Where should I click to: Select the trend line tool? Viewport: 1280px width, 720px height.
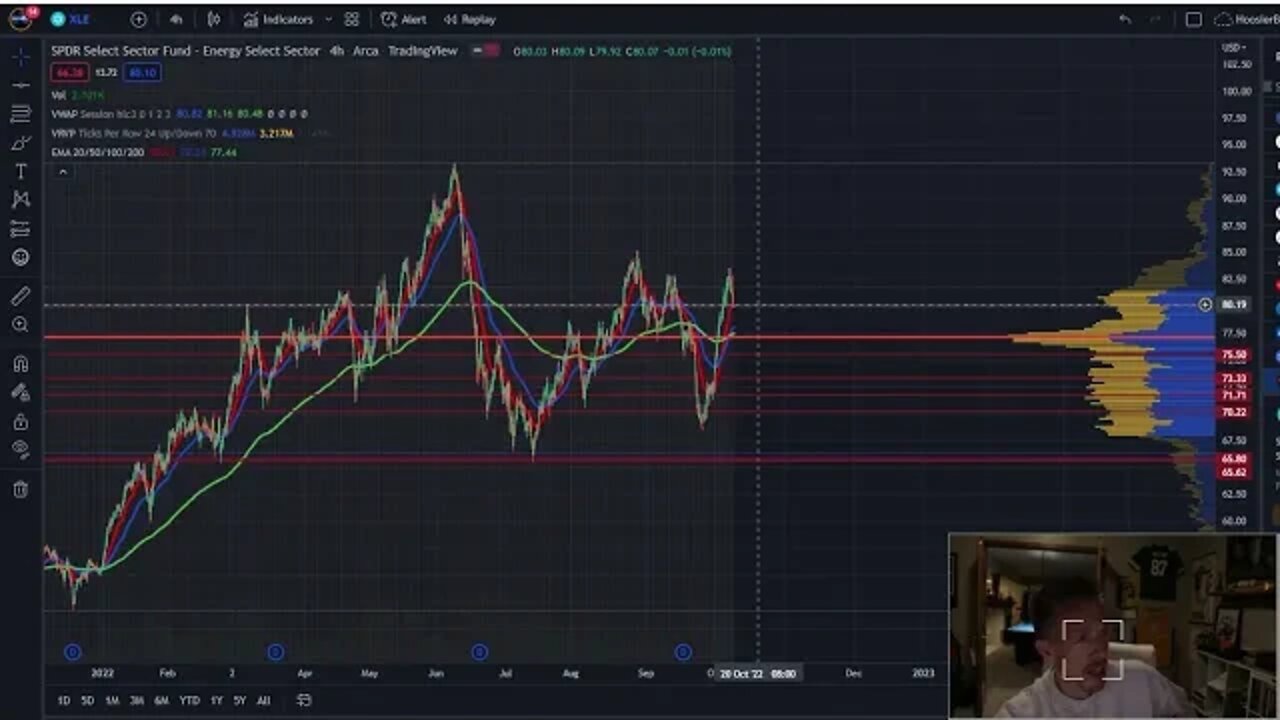20,85
